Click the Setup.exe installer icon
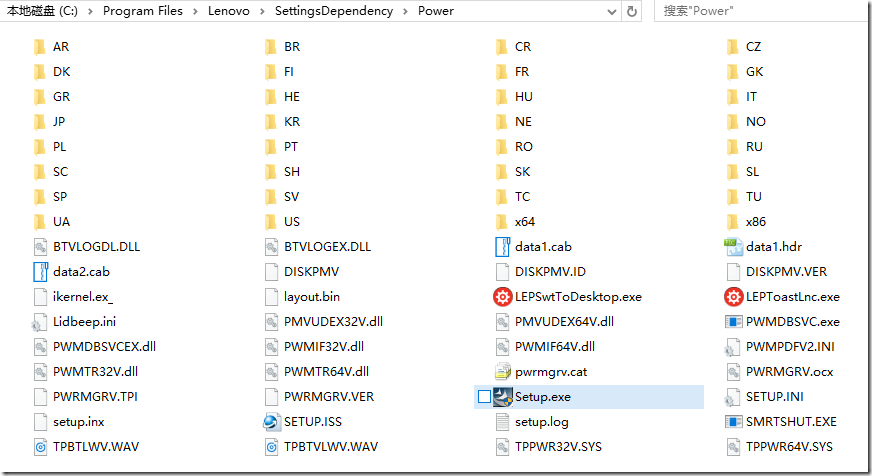 (503, 396)
